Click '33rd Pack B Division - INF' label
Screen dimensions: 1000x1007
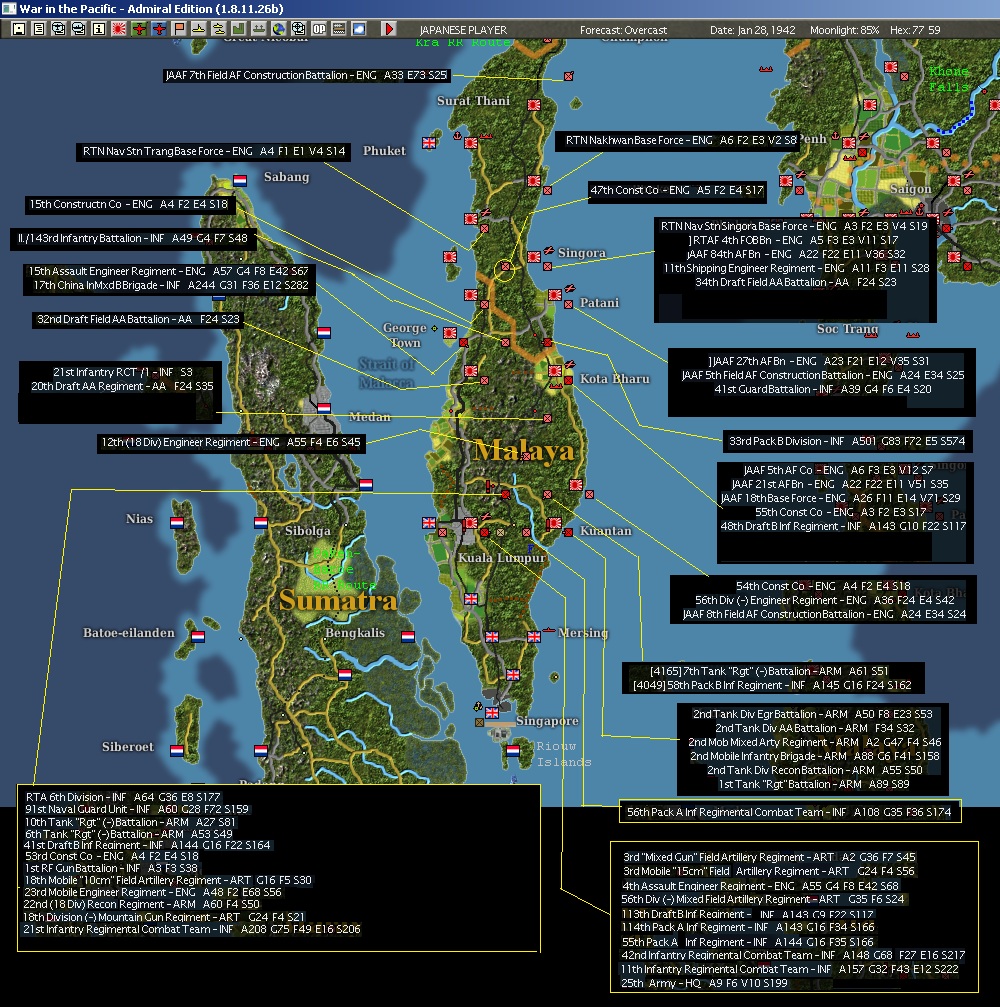click(846, 441)
